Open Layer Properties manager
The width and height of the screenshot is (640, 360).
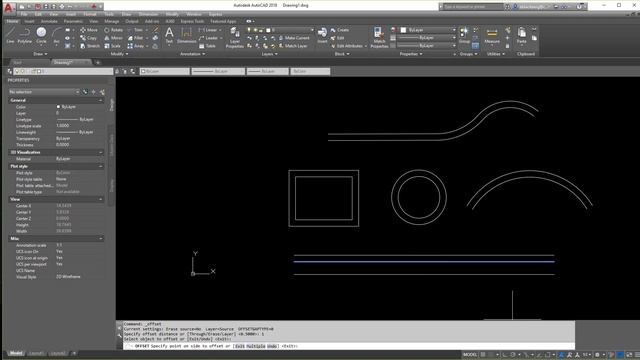click(x=235, y=38)
